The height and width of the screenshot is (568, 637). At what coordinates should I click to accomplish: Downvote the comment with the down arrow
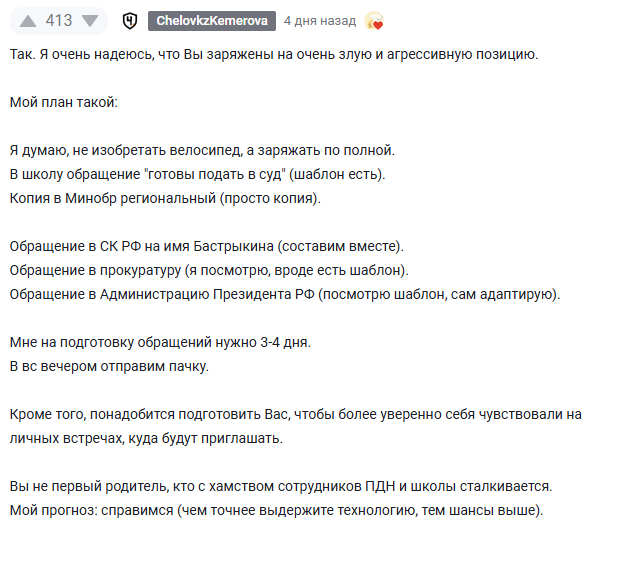(x=90, y=21)
